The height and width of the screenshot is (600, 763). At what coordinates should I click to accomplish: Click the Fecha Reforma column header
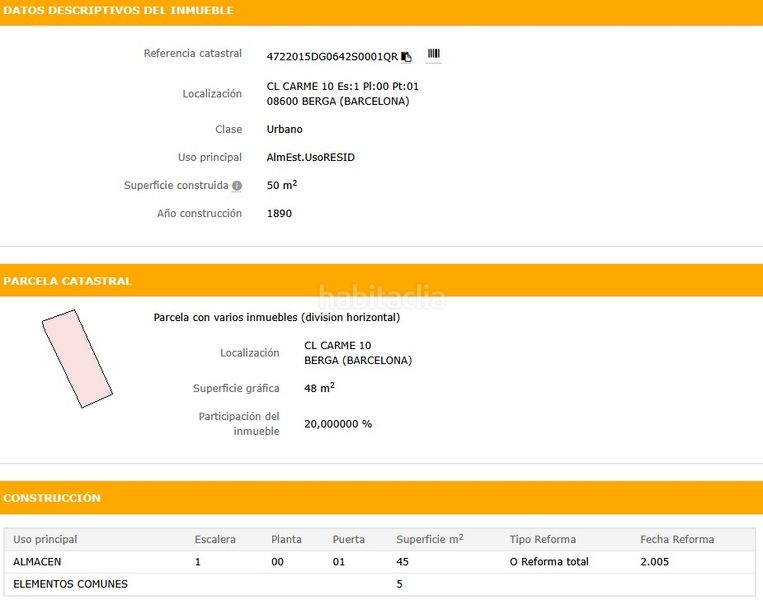[x=677, y=539]
